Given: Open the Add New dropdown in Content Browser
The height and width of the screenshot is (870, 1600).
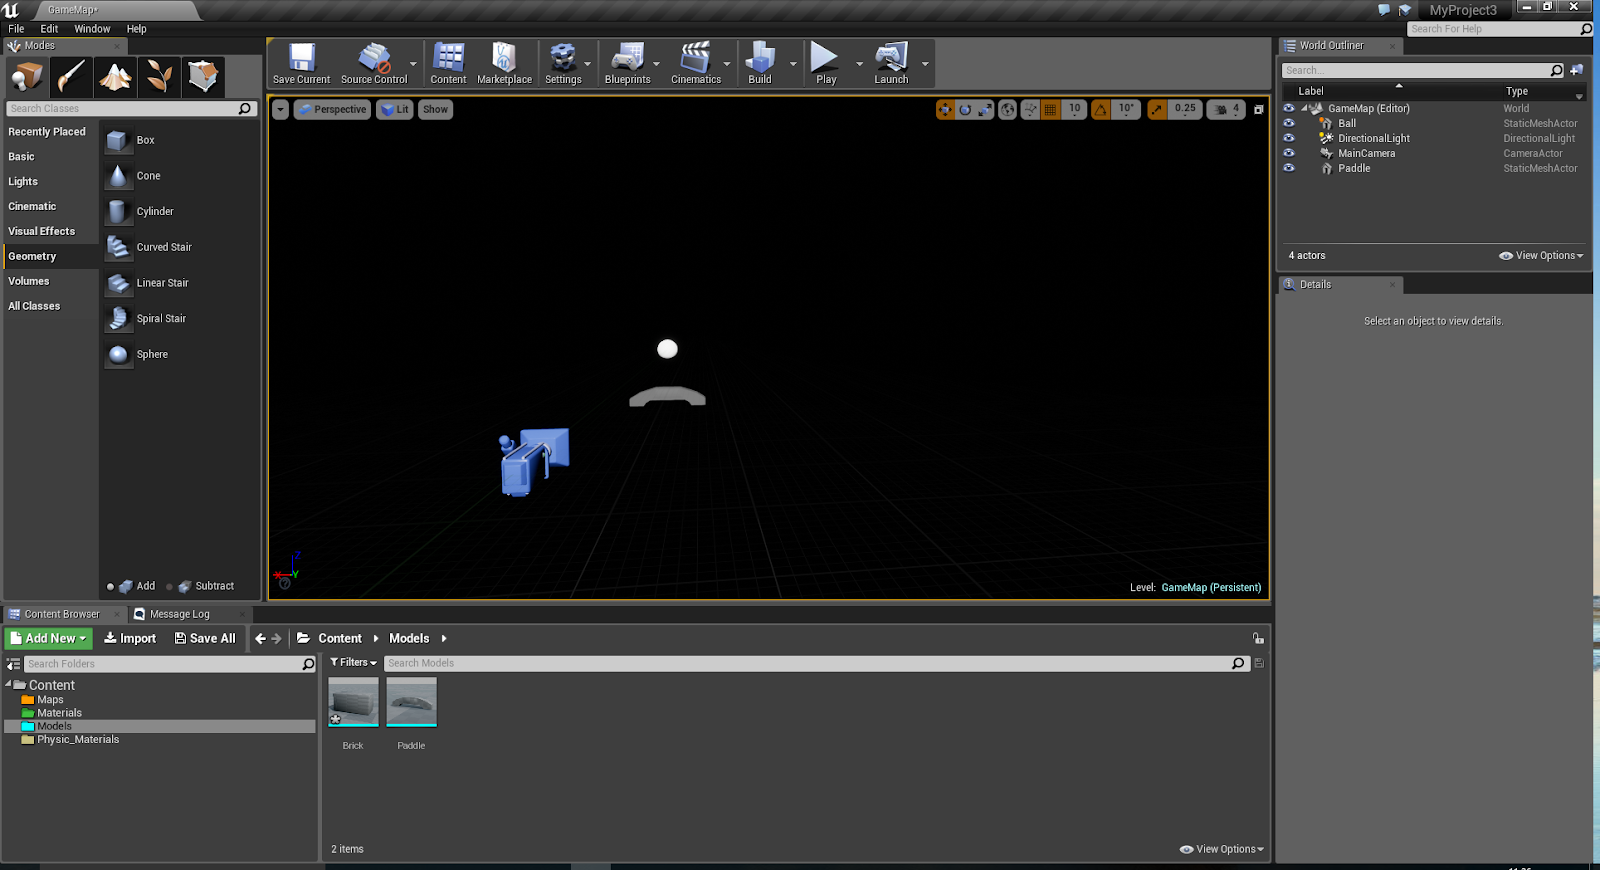Looking at the screenshot, I should click(49, 638).
